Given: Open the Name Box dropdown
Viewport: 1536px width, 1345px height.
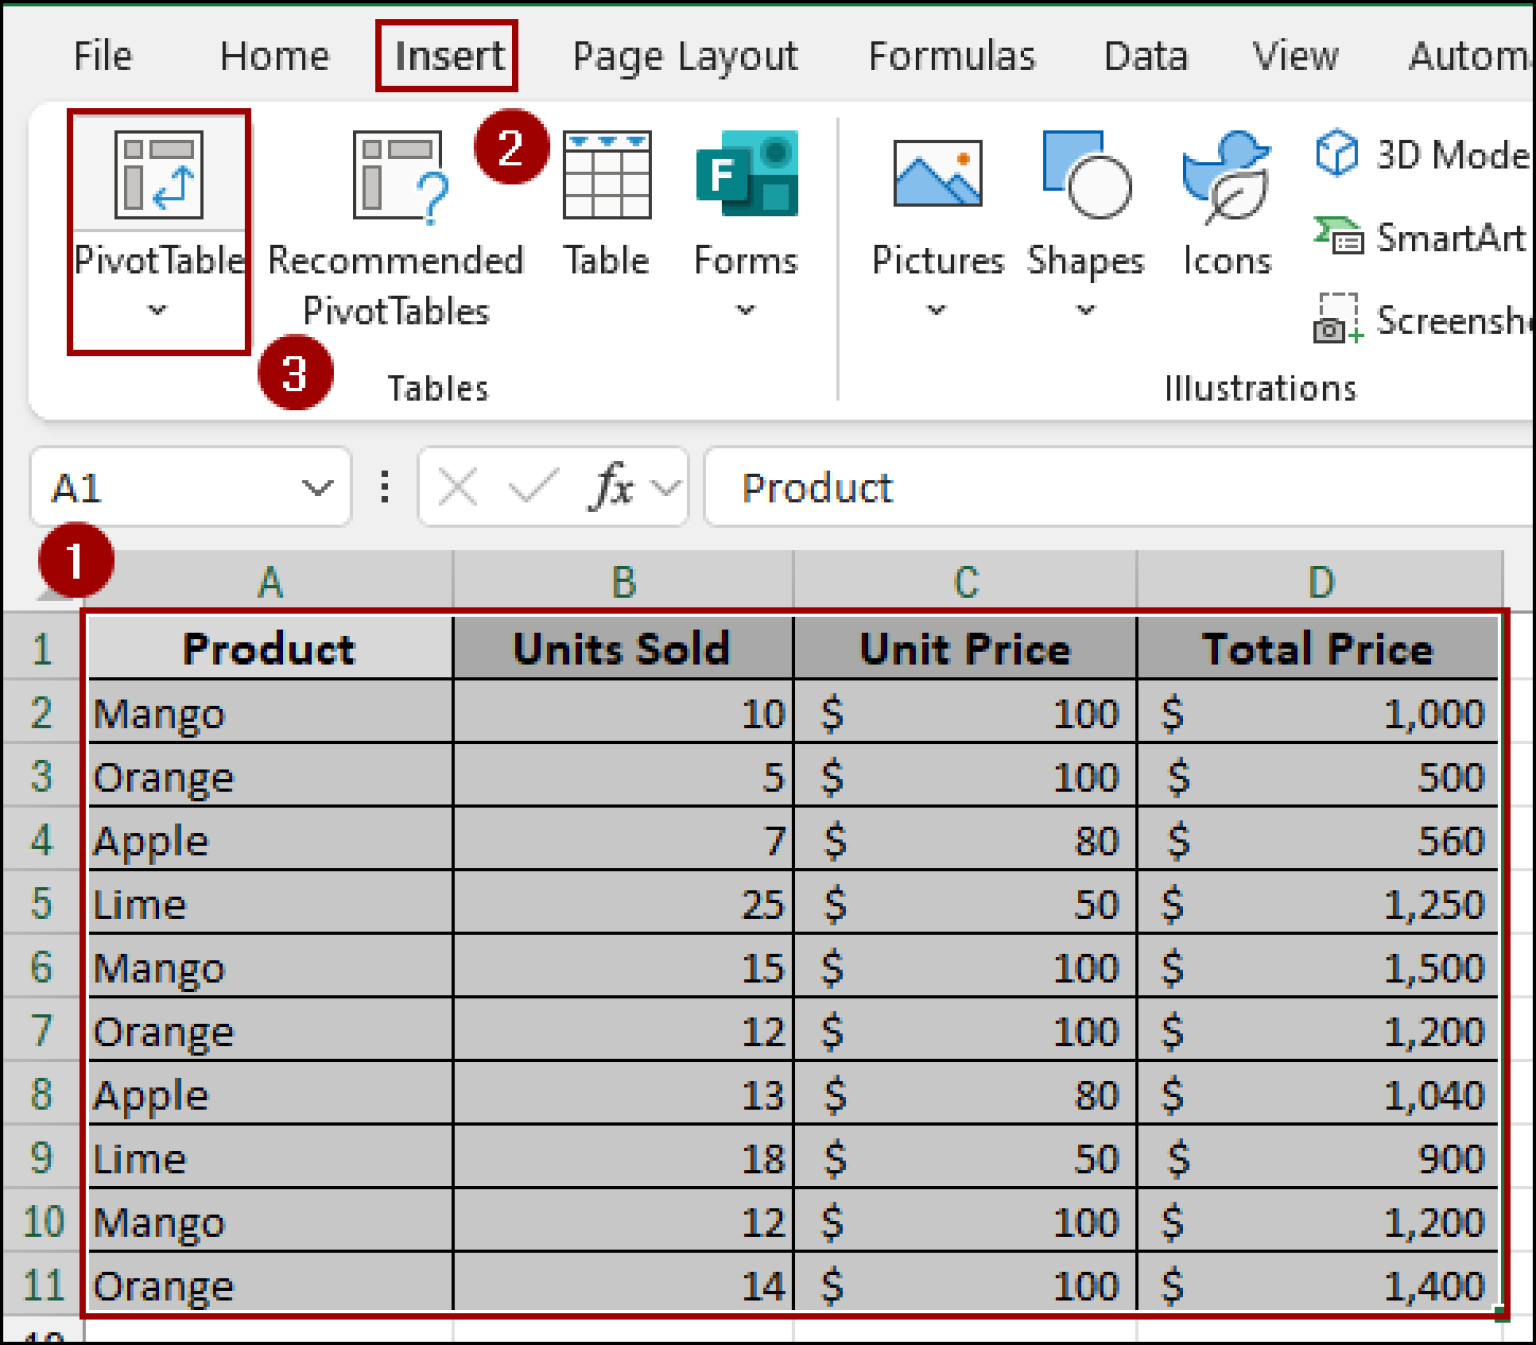Looking at the screenshot, I should 318,487.
